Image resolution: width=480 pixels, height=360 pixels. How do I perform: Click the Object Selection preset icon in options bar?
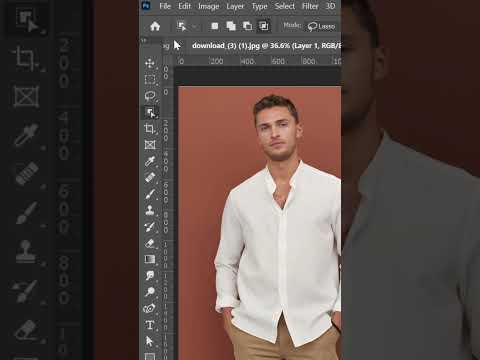point(182,26)
